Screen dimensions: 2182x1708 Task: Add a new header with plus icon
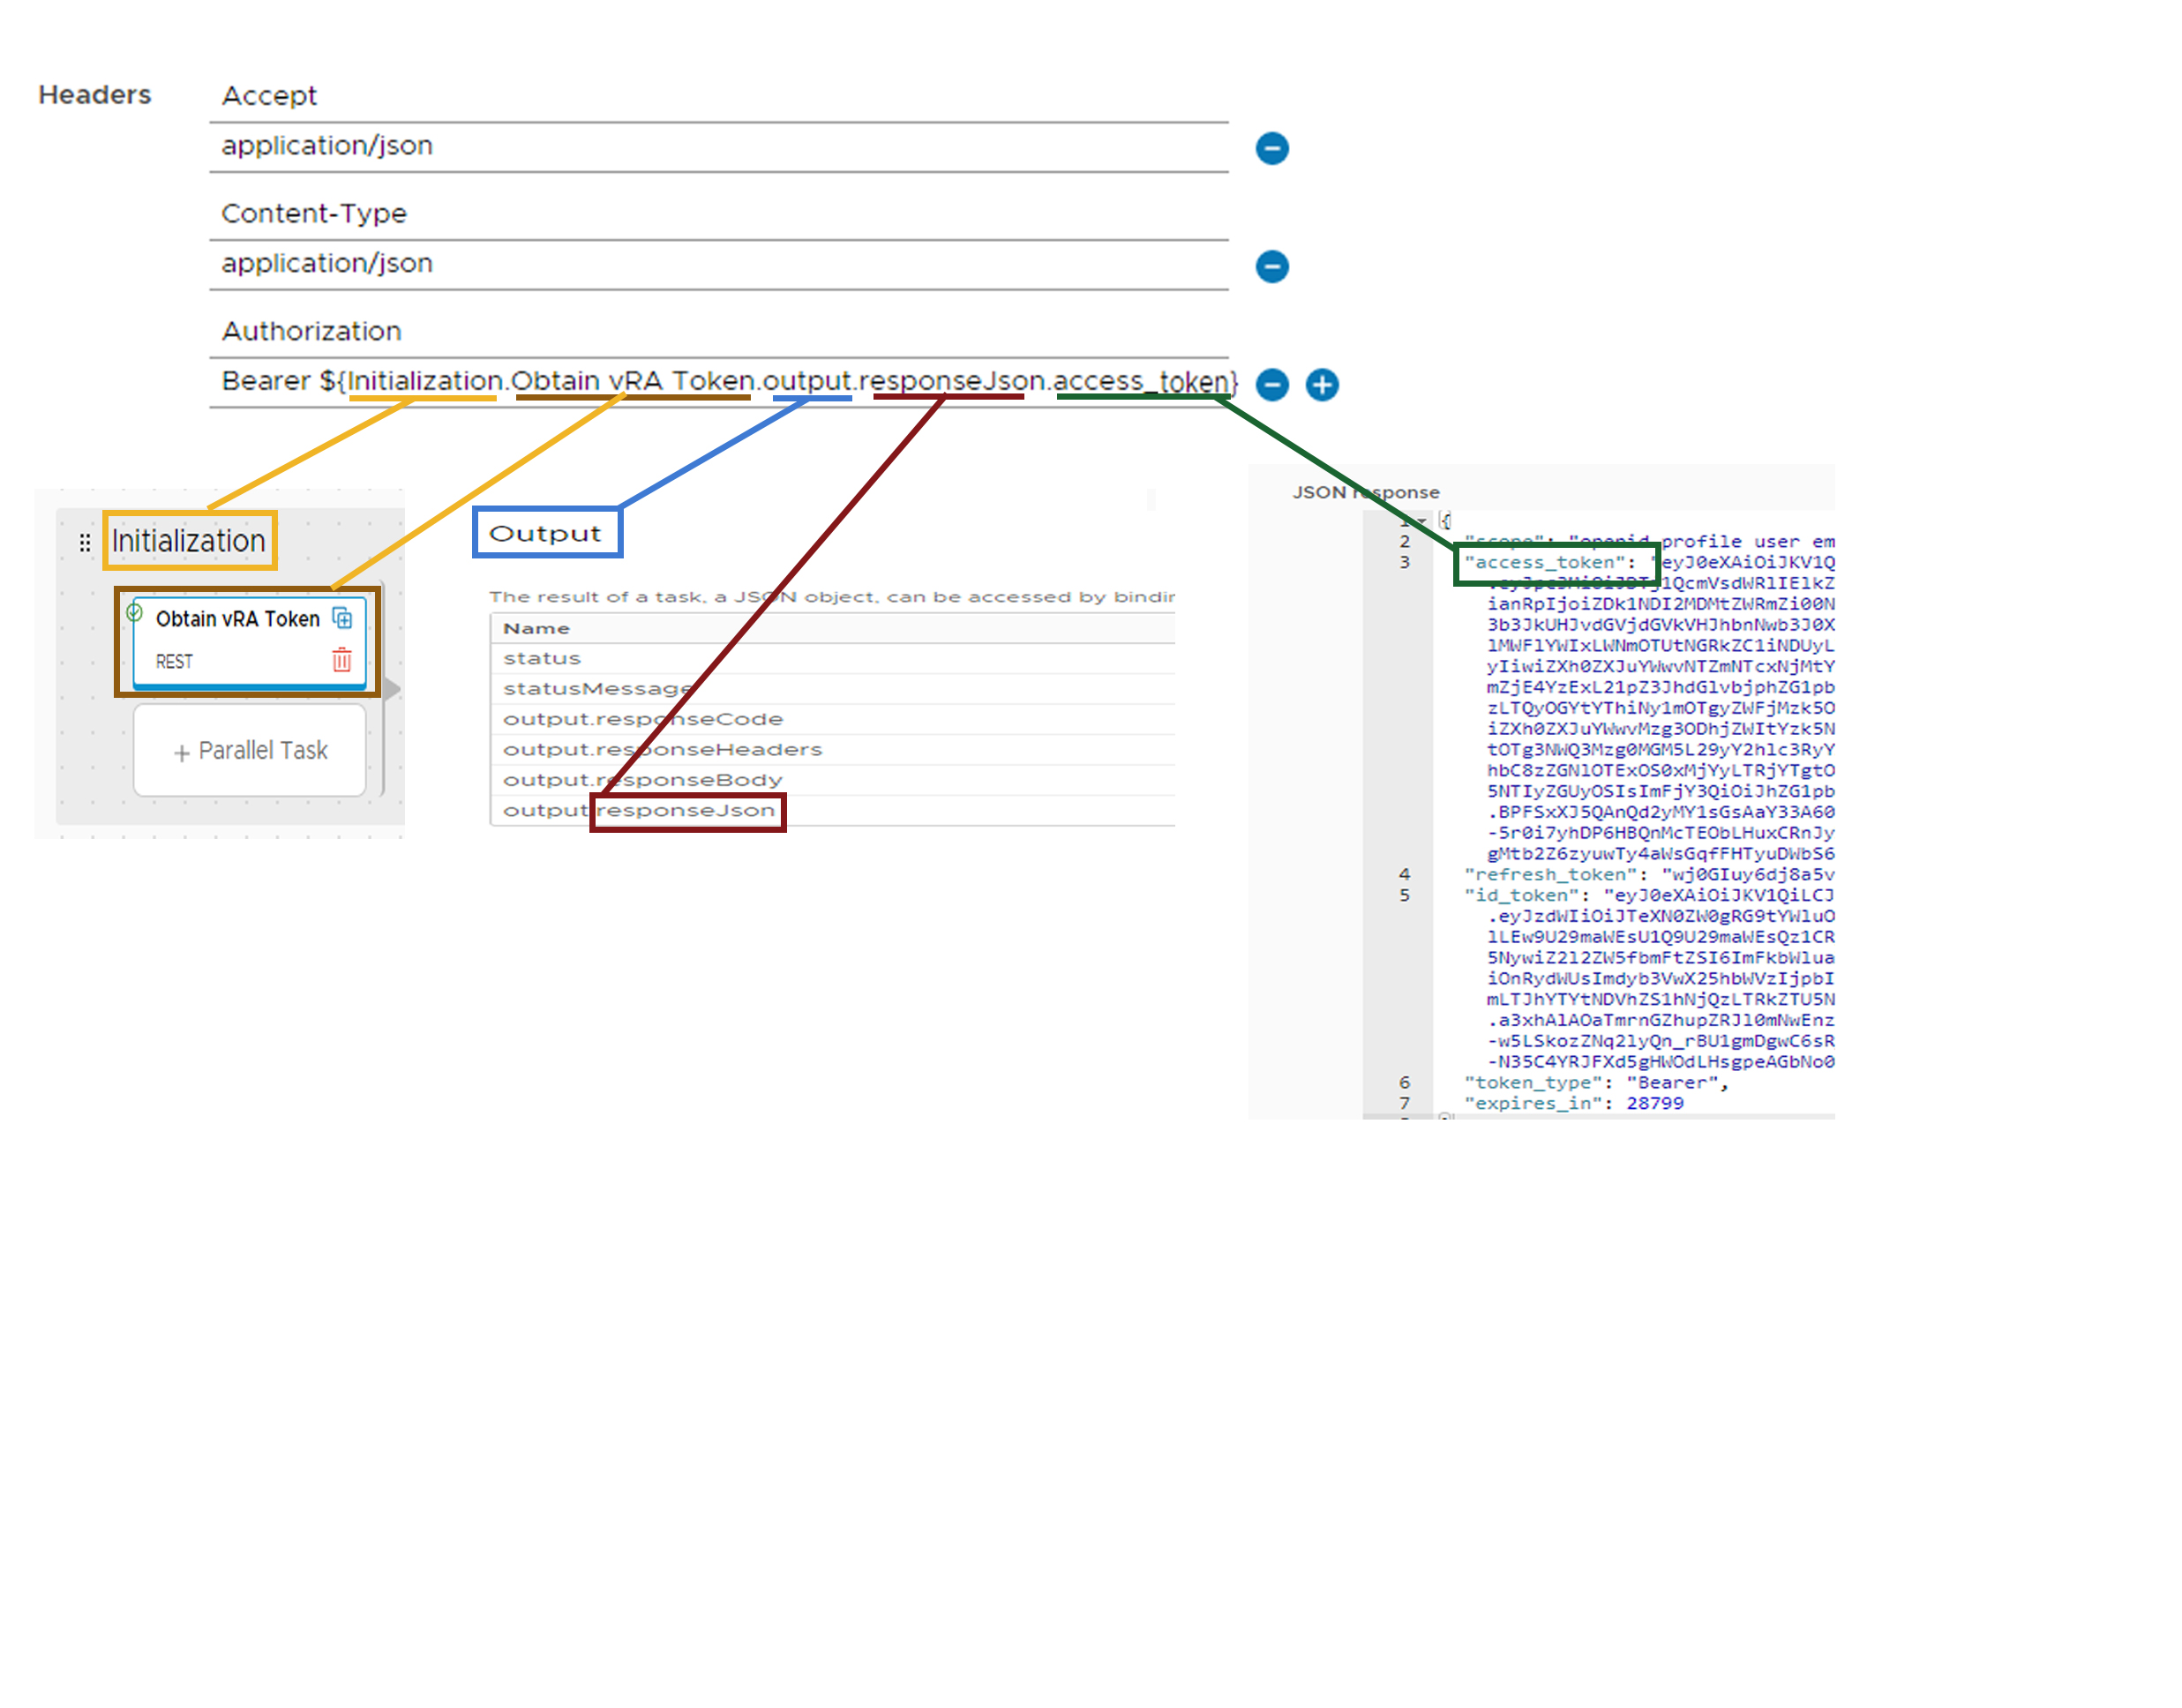pyautogui.click(x=1321, y=384)
